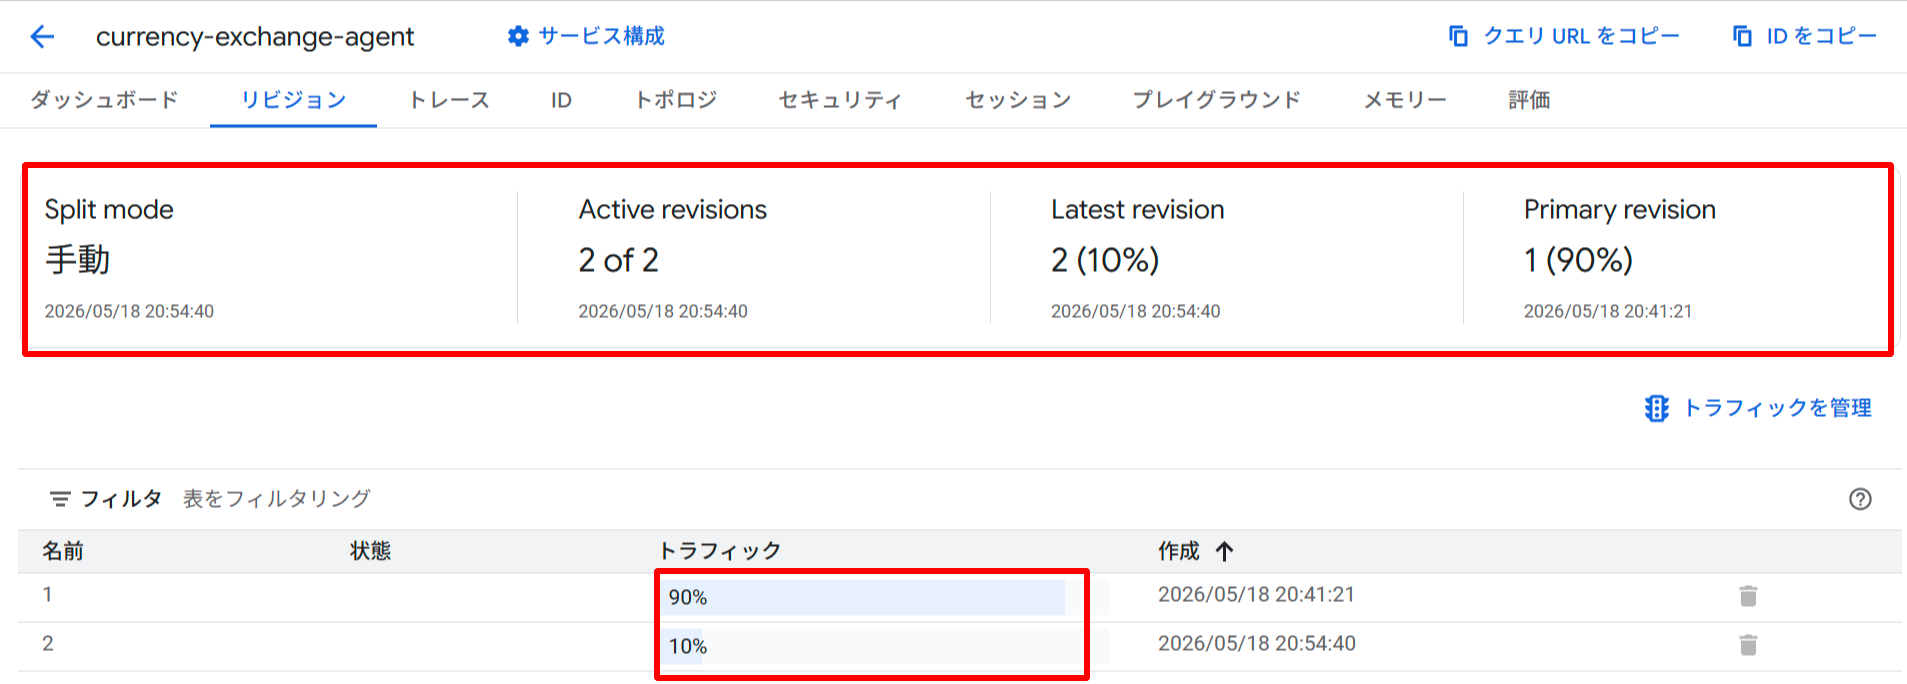Image resolution: width=1907 pixels, height=684 pixels.
Task: Click the 作成 column header
Action: [1178, 551]
